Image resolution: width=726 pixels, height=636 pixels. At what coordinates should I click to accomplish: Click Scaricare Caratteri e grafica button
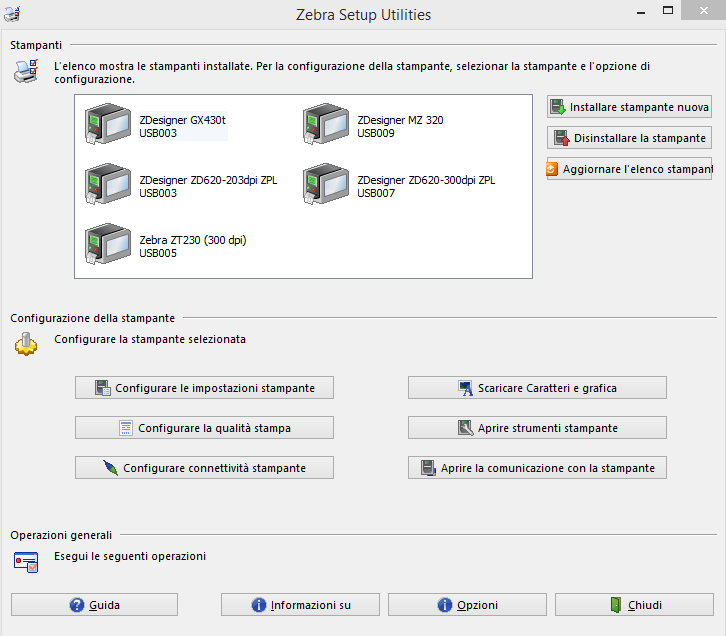[x=537, y=388]
